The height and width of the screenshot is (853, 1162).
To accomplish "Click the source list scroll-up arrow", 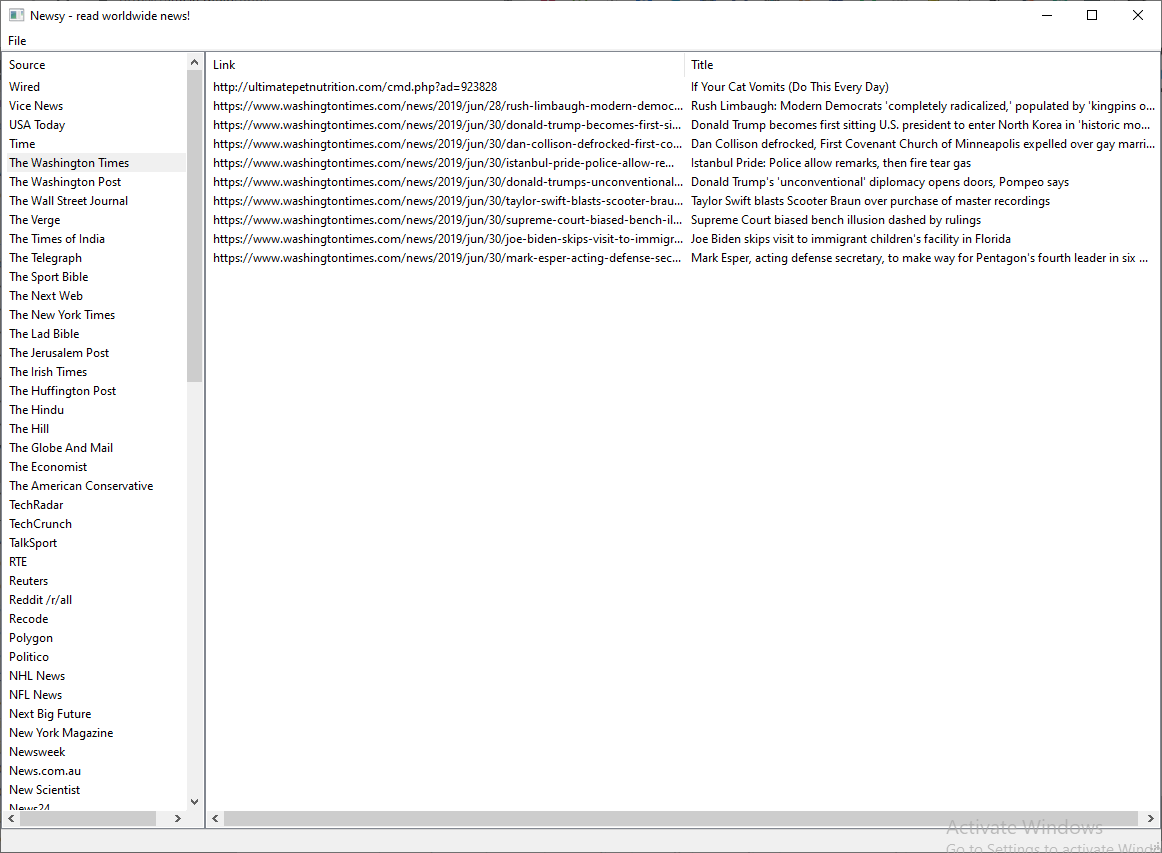I will (x=194, y=62).
